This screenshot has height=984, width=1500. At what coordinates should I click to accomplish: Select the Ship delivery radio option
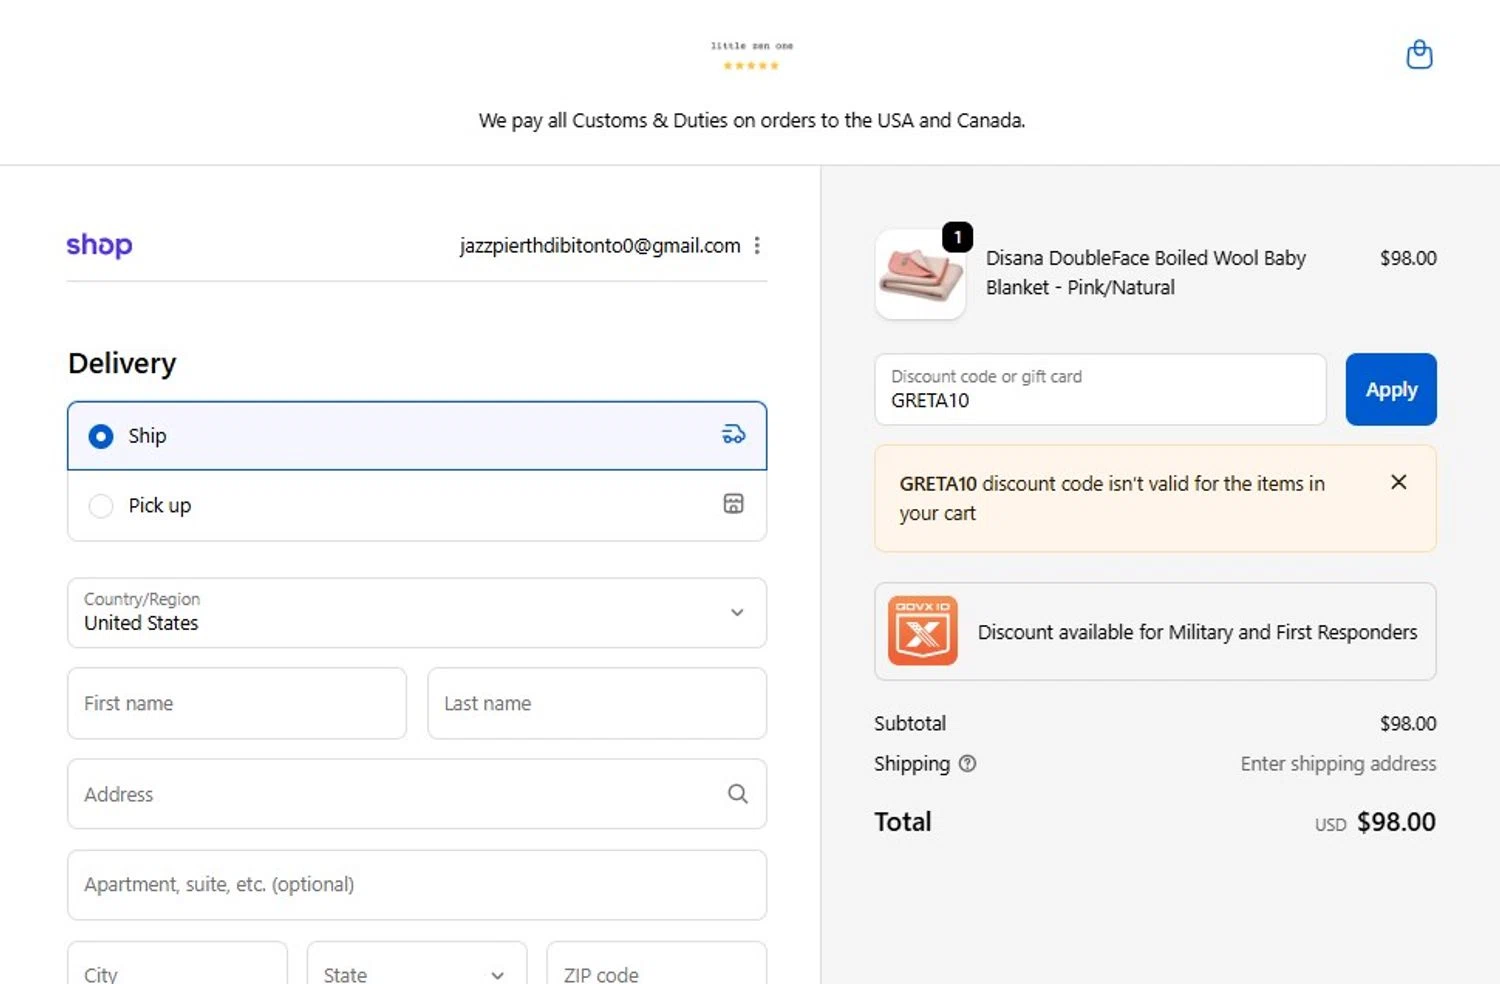[x=101, y=436]
